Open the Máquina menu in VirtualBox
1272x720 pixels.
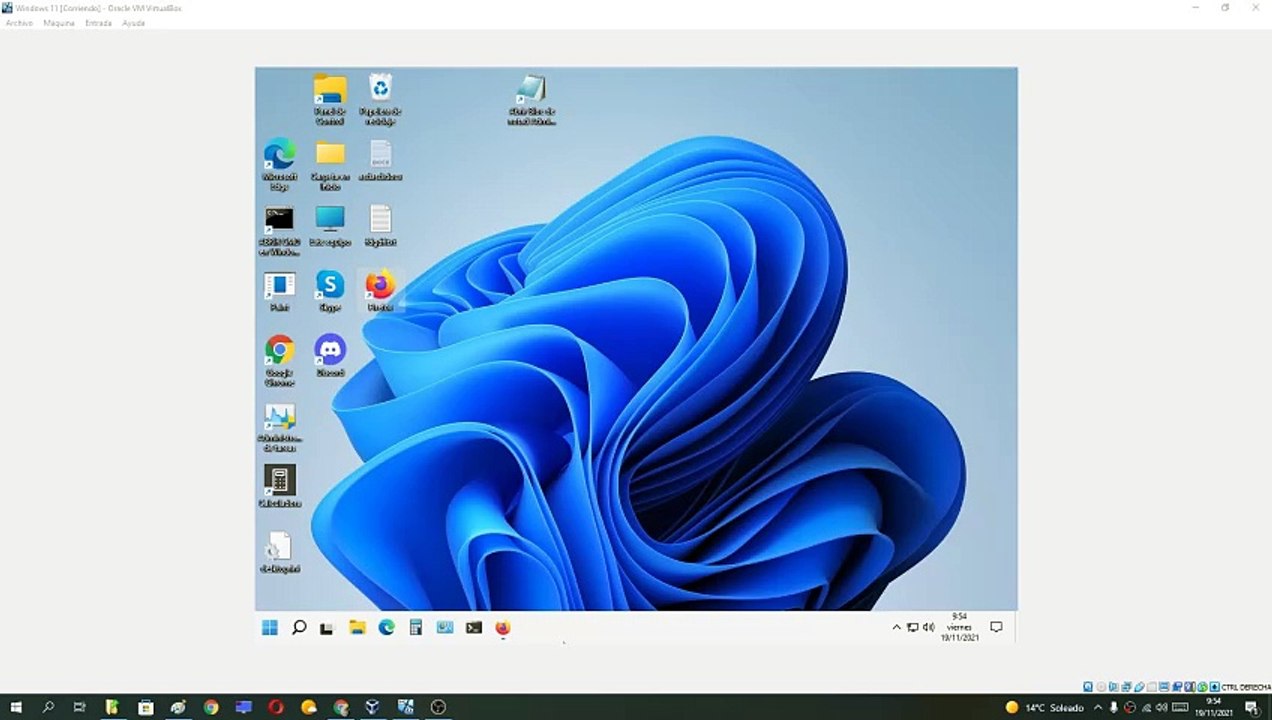click(x=59, y=23)
